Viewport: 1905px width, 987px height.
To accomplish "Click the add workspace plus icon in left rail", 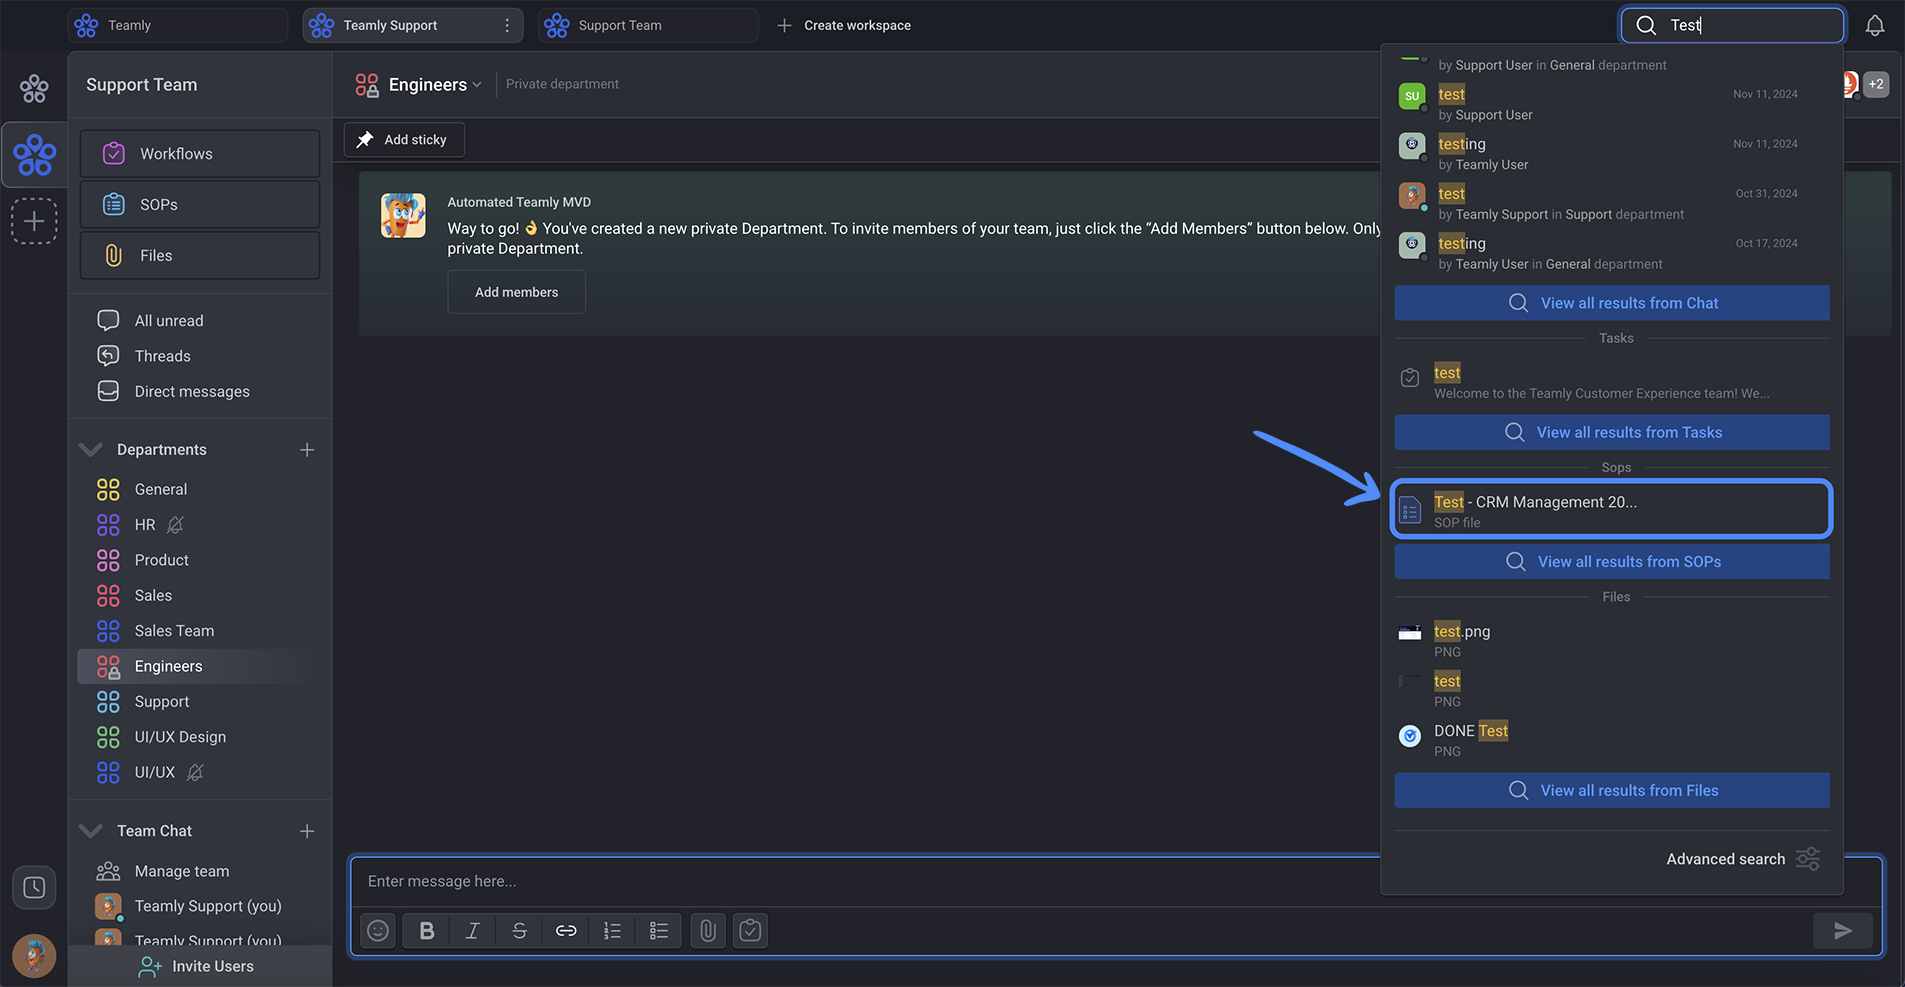I will 34,221.
